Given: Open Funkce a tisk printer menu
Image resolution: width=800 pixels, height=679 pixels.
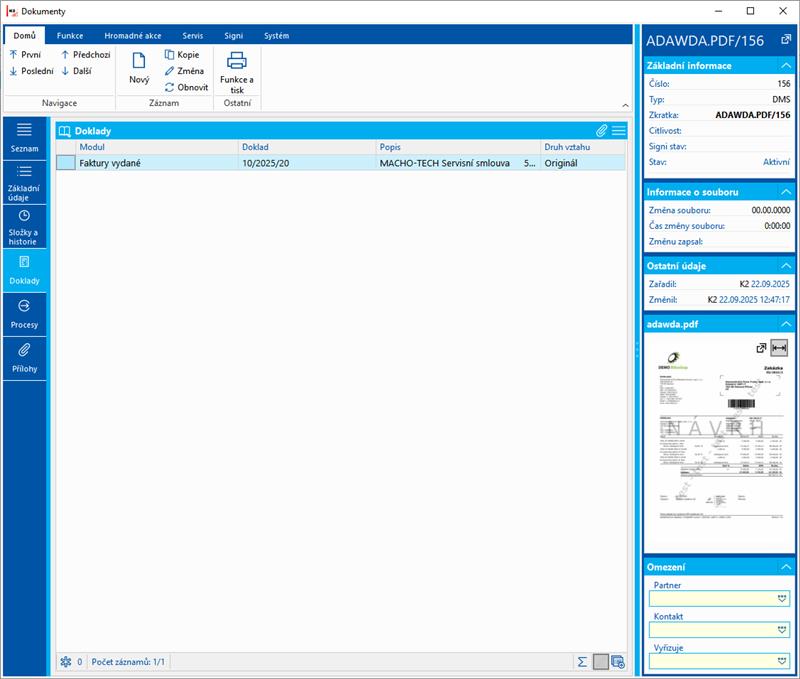Looking at the screenshot, I should [x=237, y=72].
